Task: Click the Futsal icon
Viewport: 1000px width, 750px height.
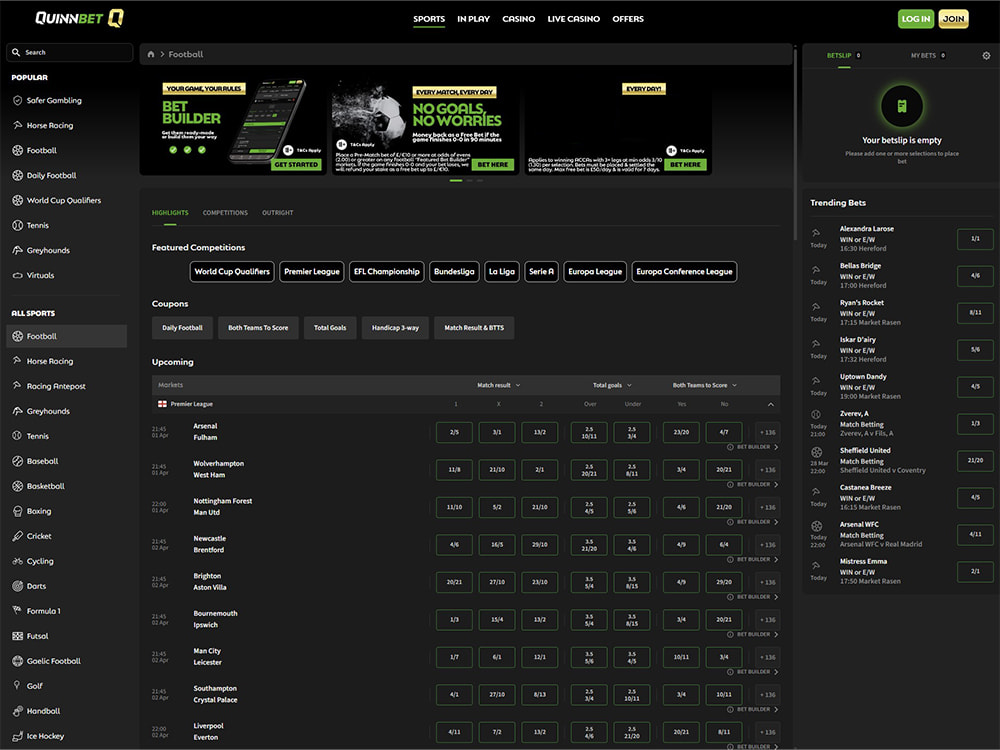Action: click(x=17, y=636)
